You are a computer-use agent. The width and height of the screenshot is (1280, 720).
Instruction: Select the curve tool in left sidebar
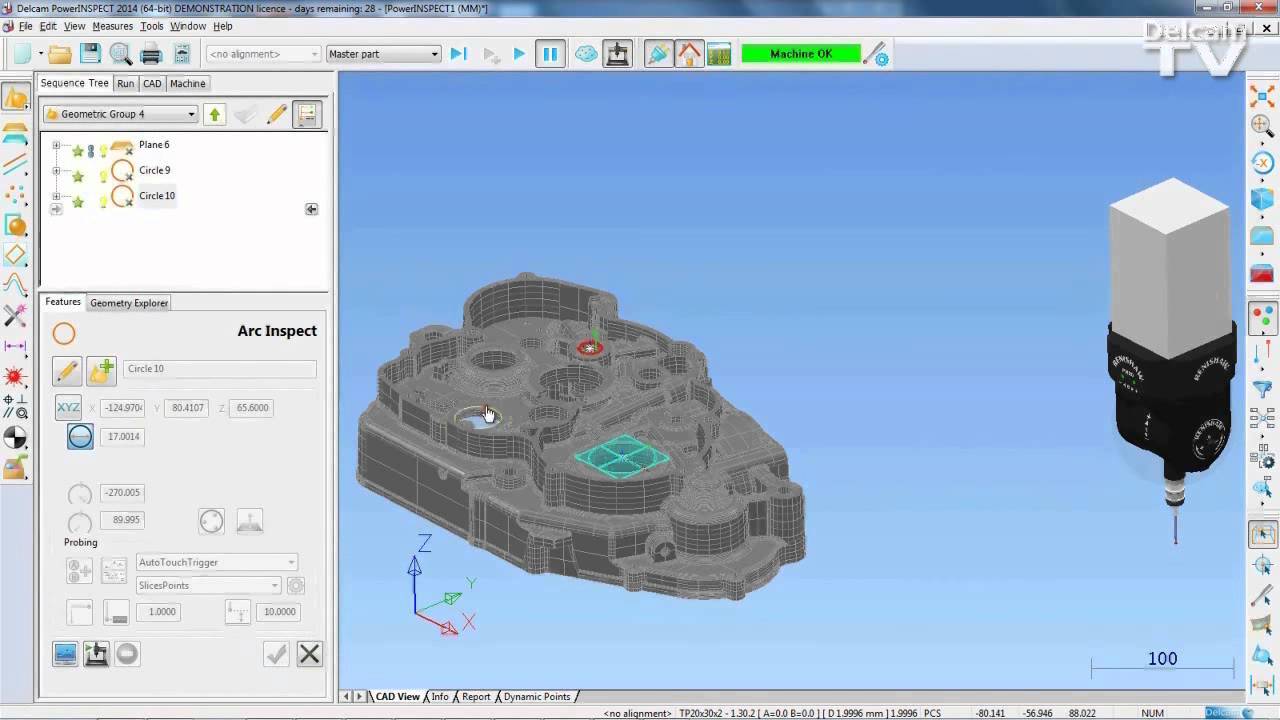tap(15, 285)
